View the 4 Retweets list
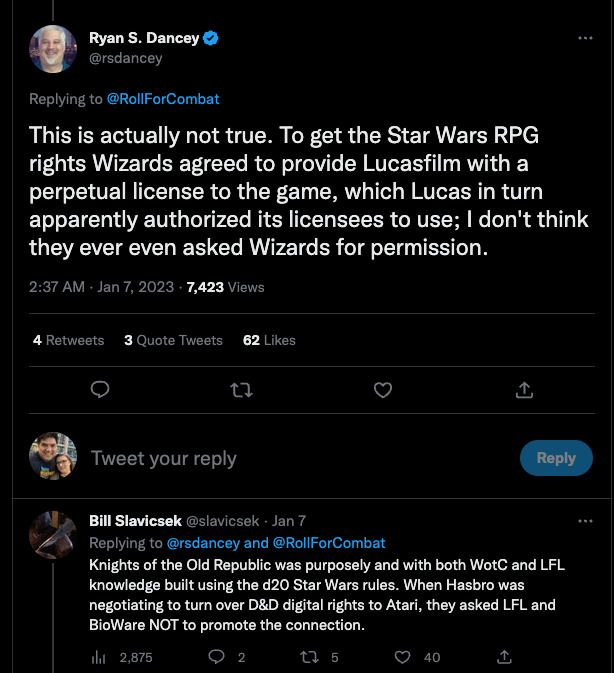614x673 pixels. [68, 340]
